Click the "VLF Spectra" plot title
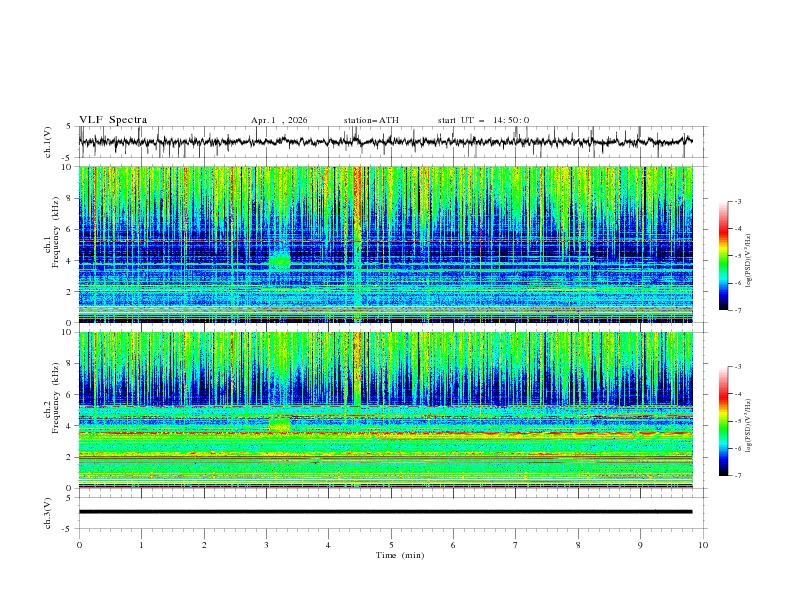Screen dimensions: 792x612 tap(113, 120)
